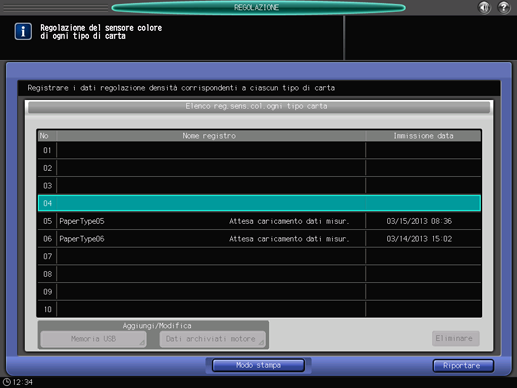Click status text in PaperType05 row

click(x=289, y=221)
